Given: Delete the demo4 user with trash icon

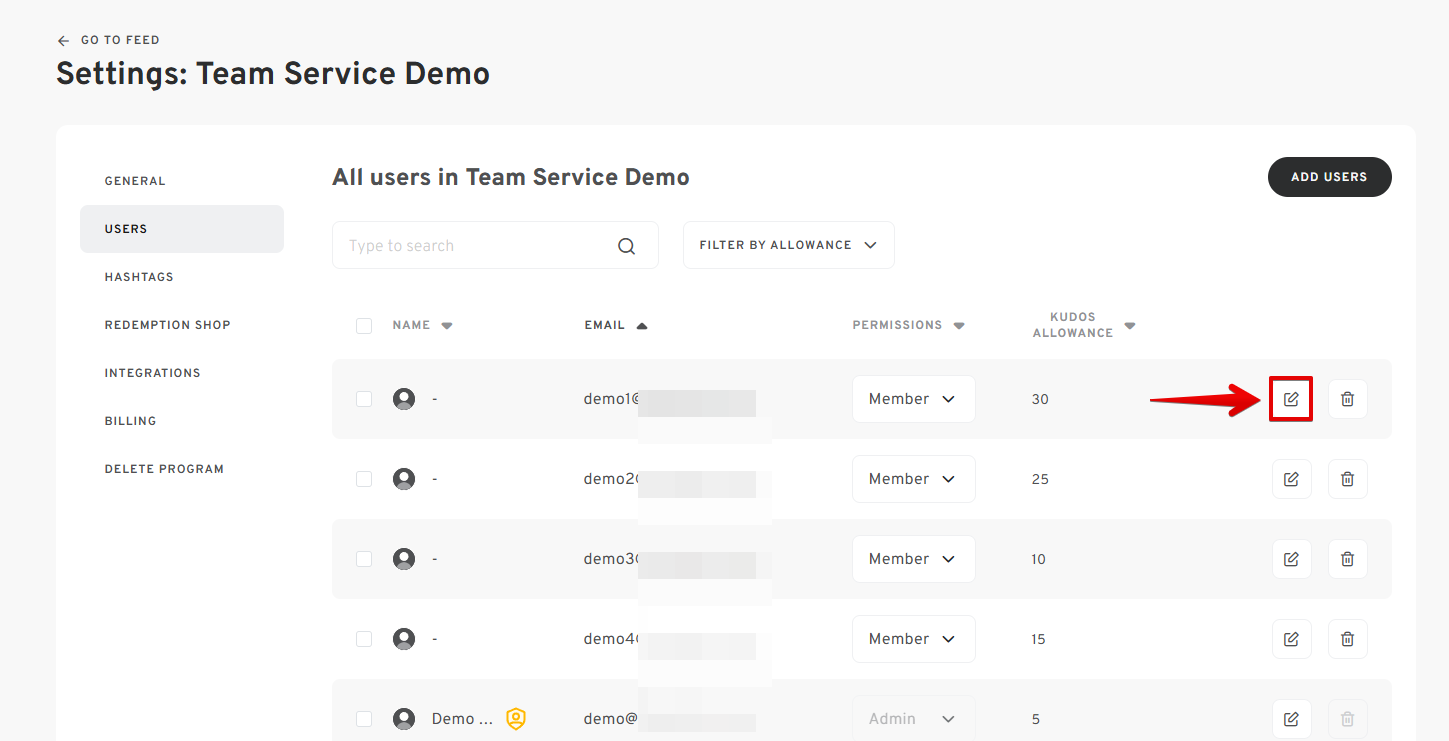Looking at the screenshot, I should (1347, 639).
